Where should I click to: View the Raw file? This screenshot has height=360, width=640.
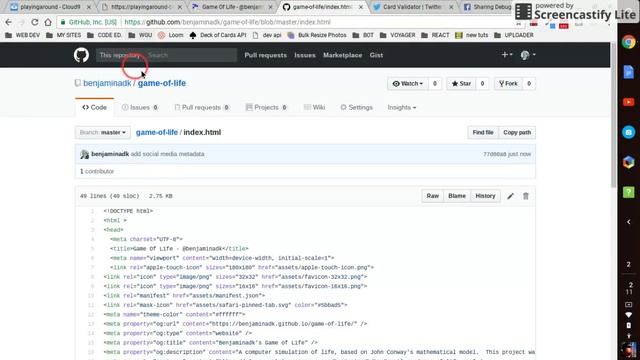point(432,196)
